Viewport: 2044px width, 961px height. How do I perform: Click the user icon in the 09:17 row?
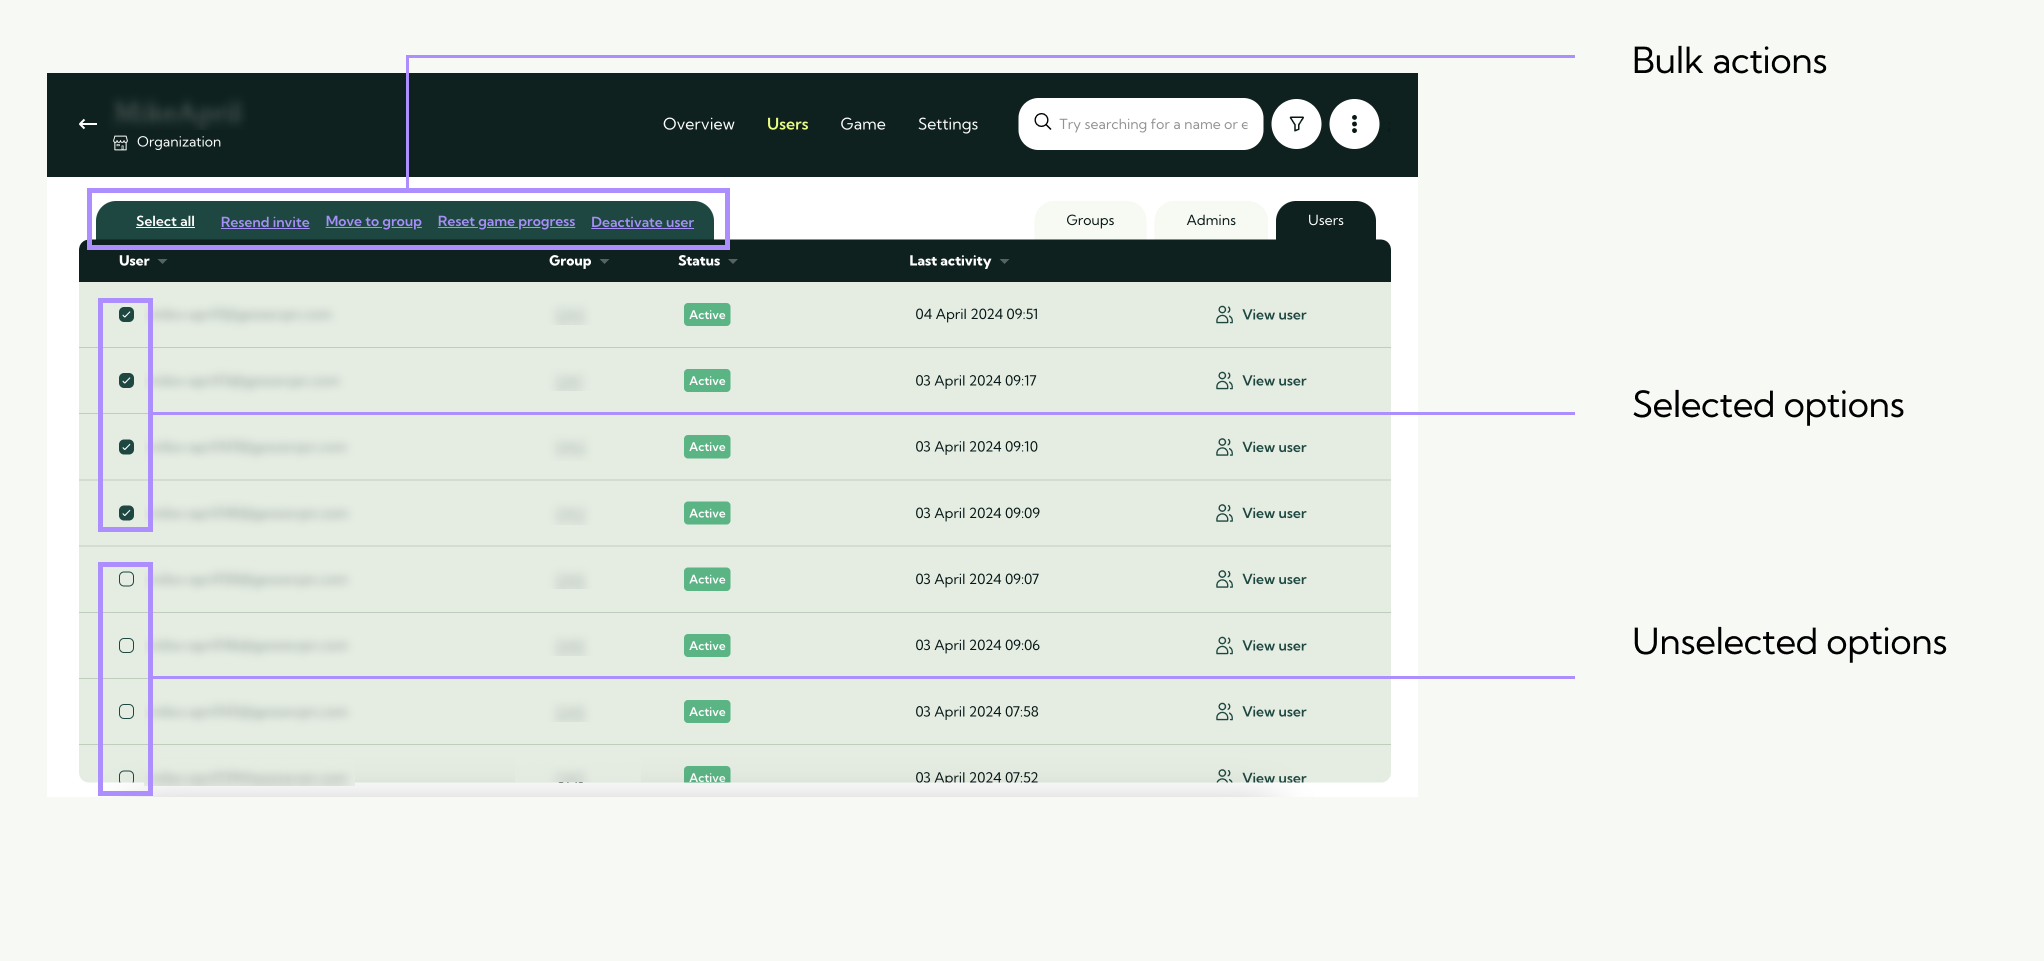[1224, 381]
